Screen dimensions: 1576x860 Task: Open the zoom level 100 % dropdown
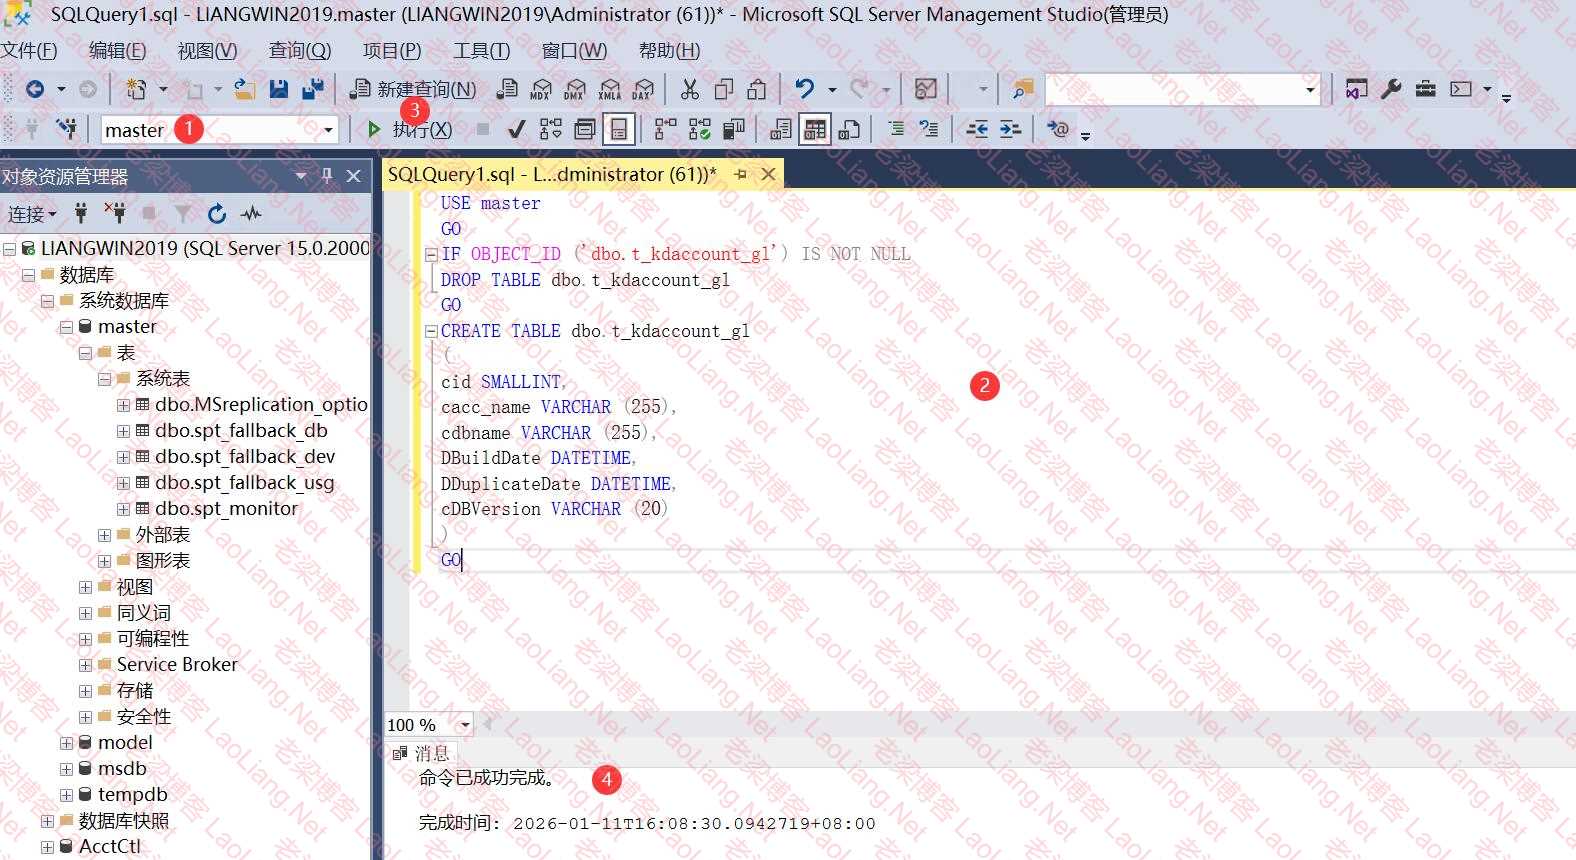(465, 725)
